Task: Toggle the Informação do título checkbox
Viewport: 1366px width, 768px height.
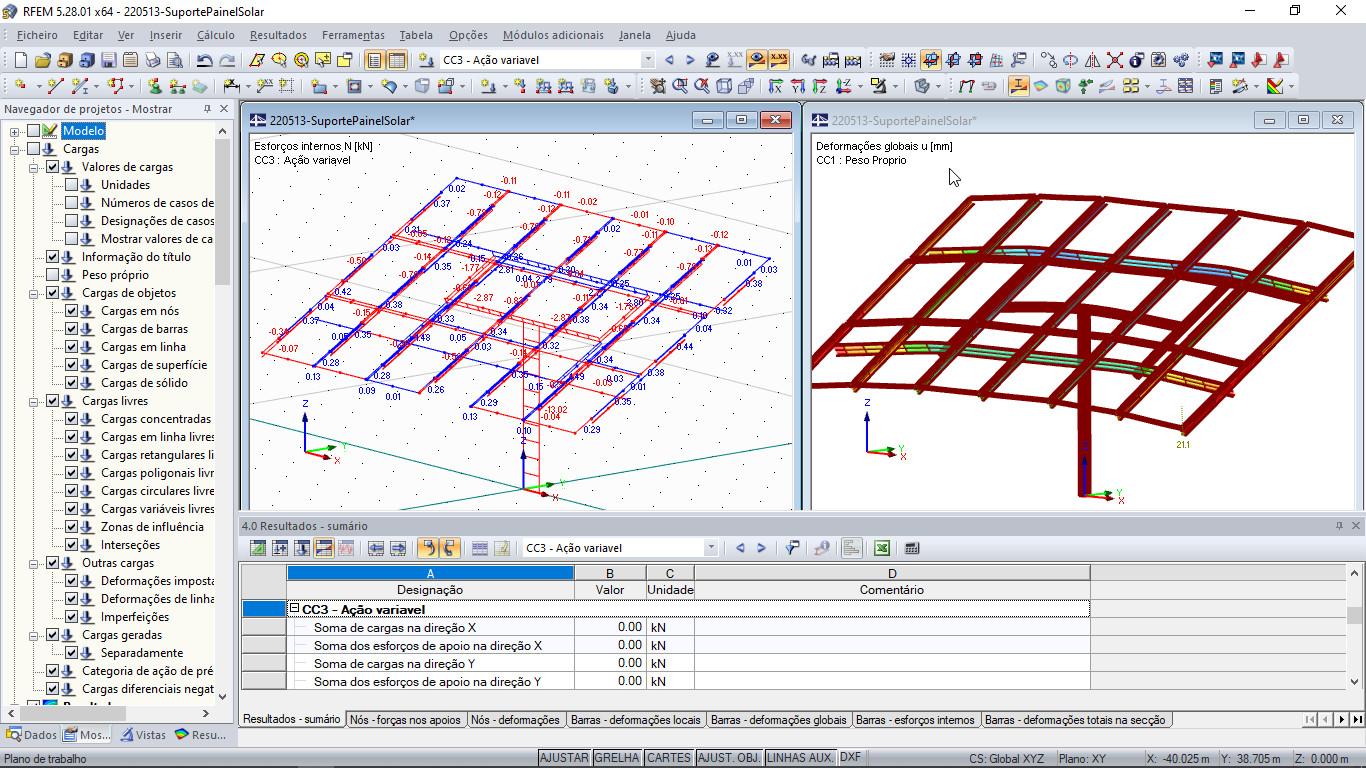Action: click(53, 257)
